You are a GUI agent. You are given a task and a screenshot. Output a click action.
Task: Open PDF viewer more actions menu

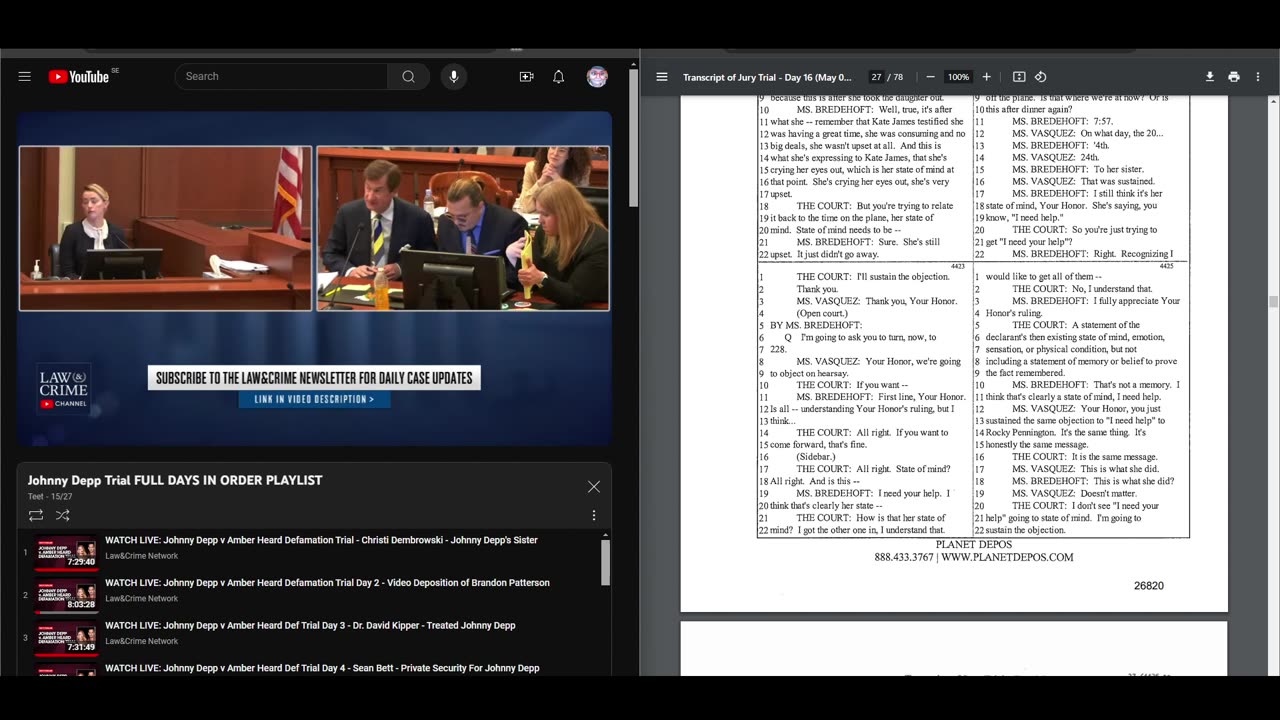click(x=1258, y=77)
